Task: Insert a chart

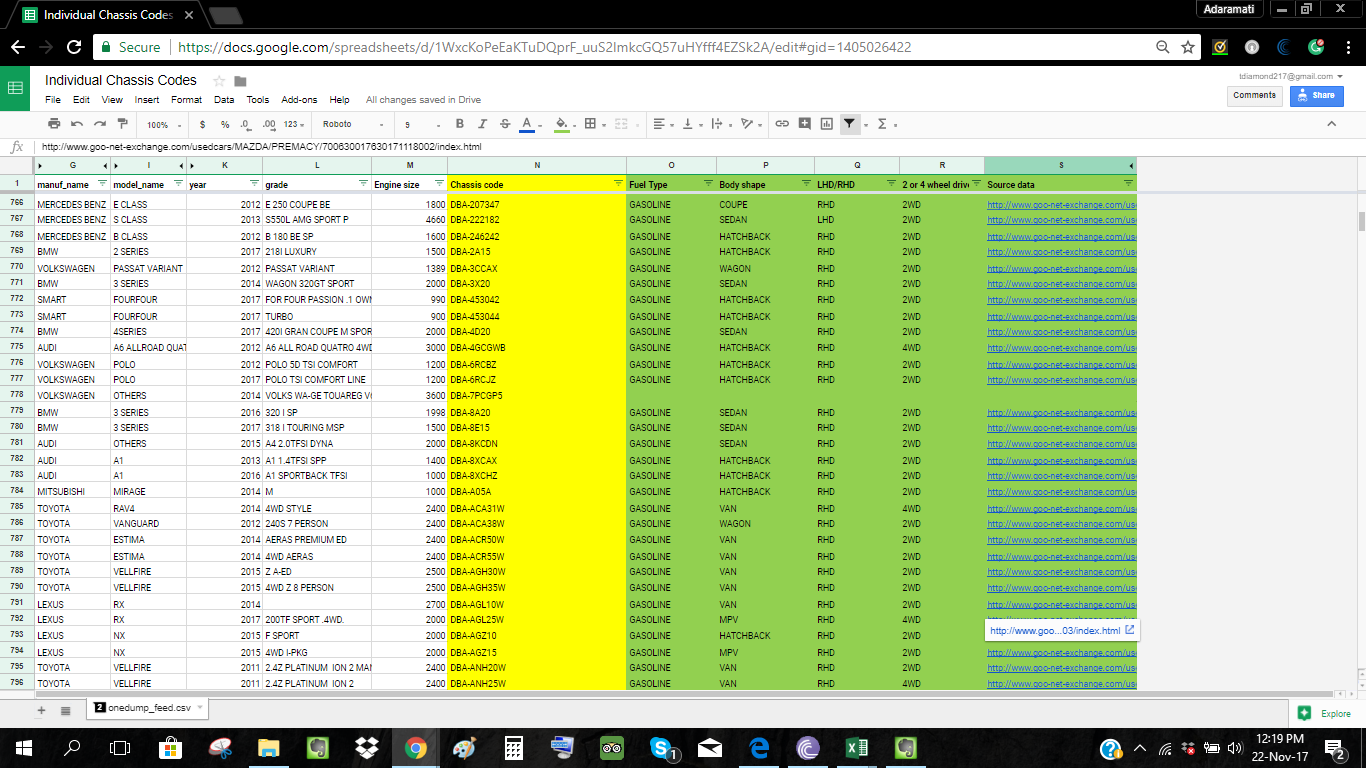Action: pos(827,124)
